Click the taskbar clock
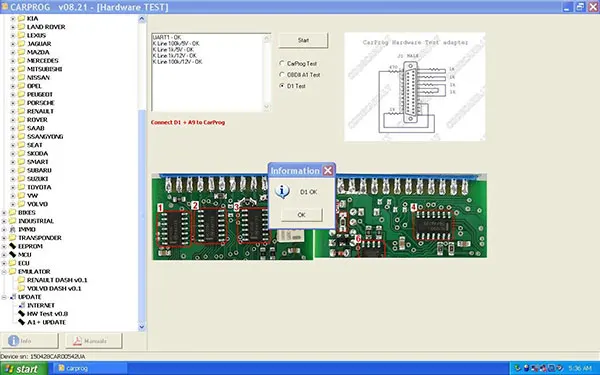The height and width of the screenshot is (375, 600). pyautogui.click(x=580, y=368)
